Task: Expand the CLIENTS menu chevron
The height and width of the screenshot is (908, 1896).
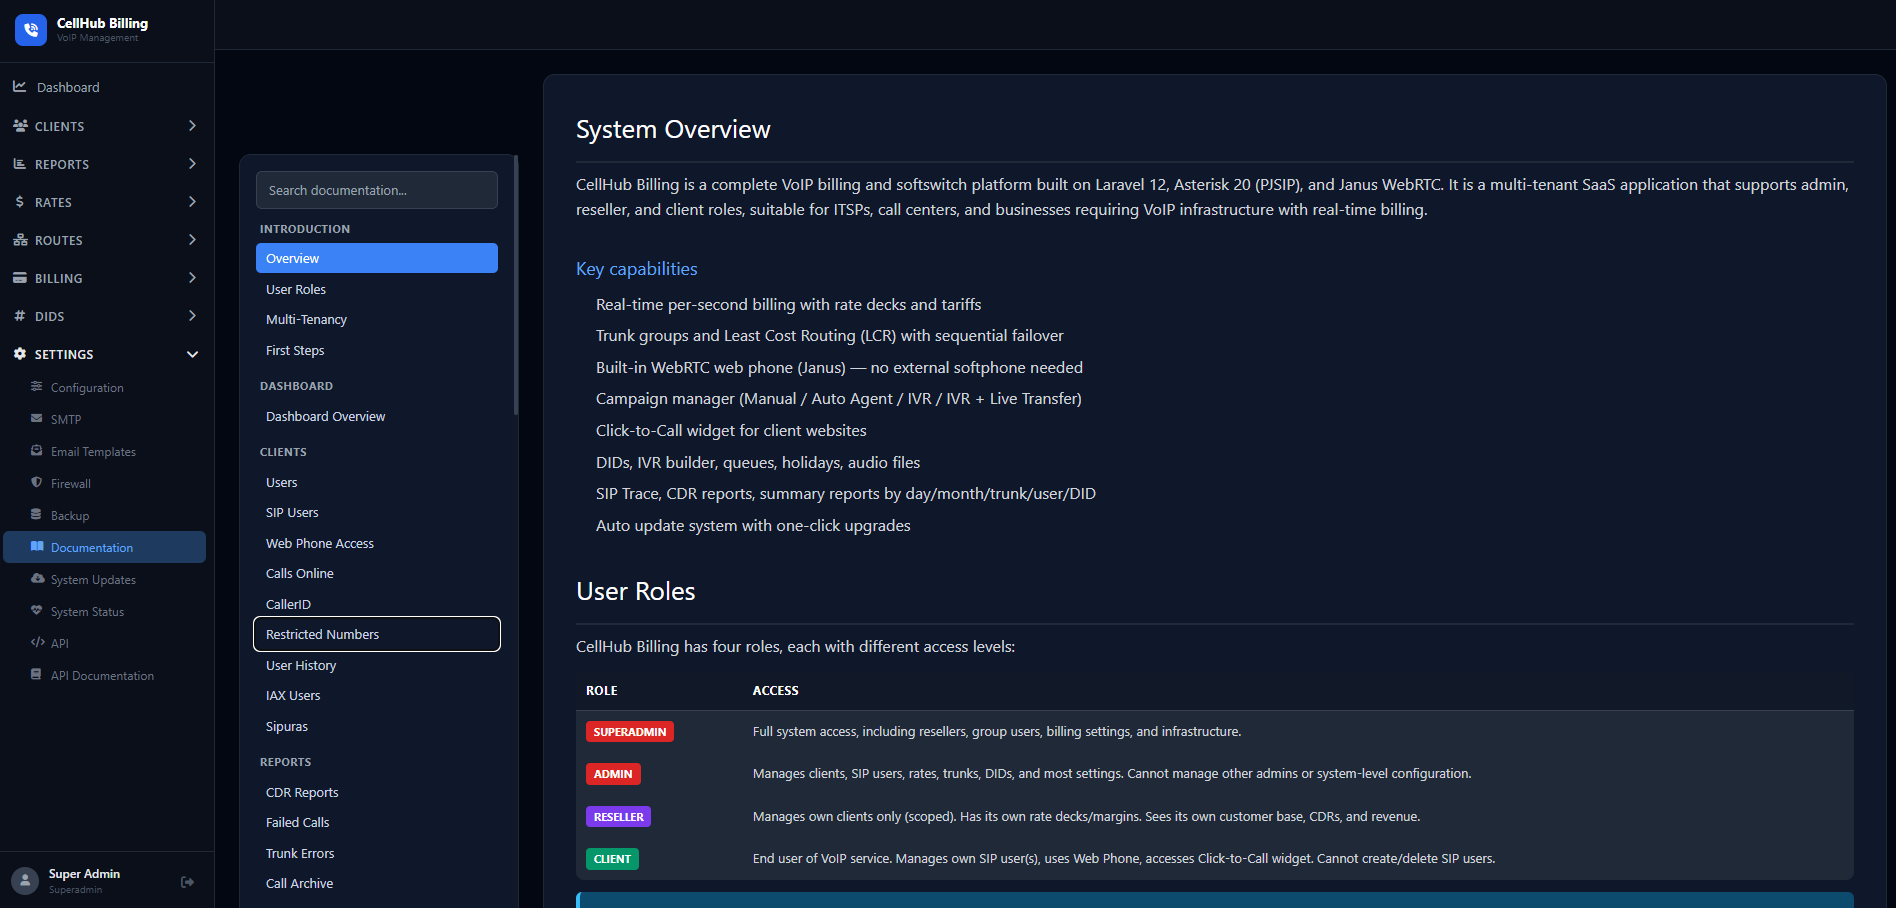Action: coord(192,126)
